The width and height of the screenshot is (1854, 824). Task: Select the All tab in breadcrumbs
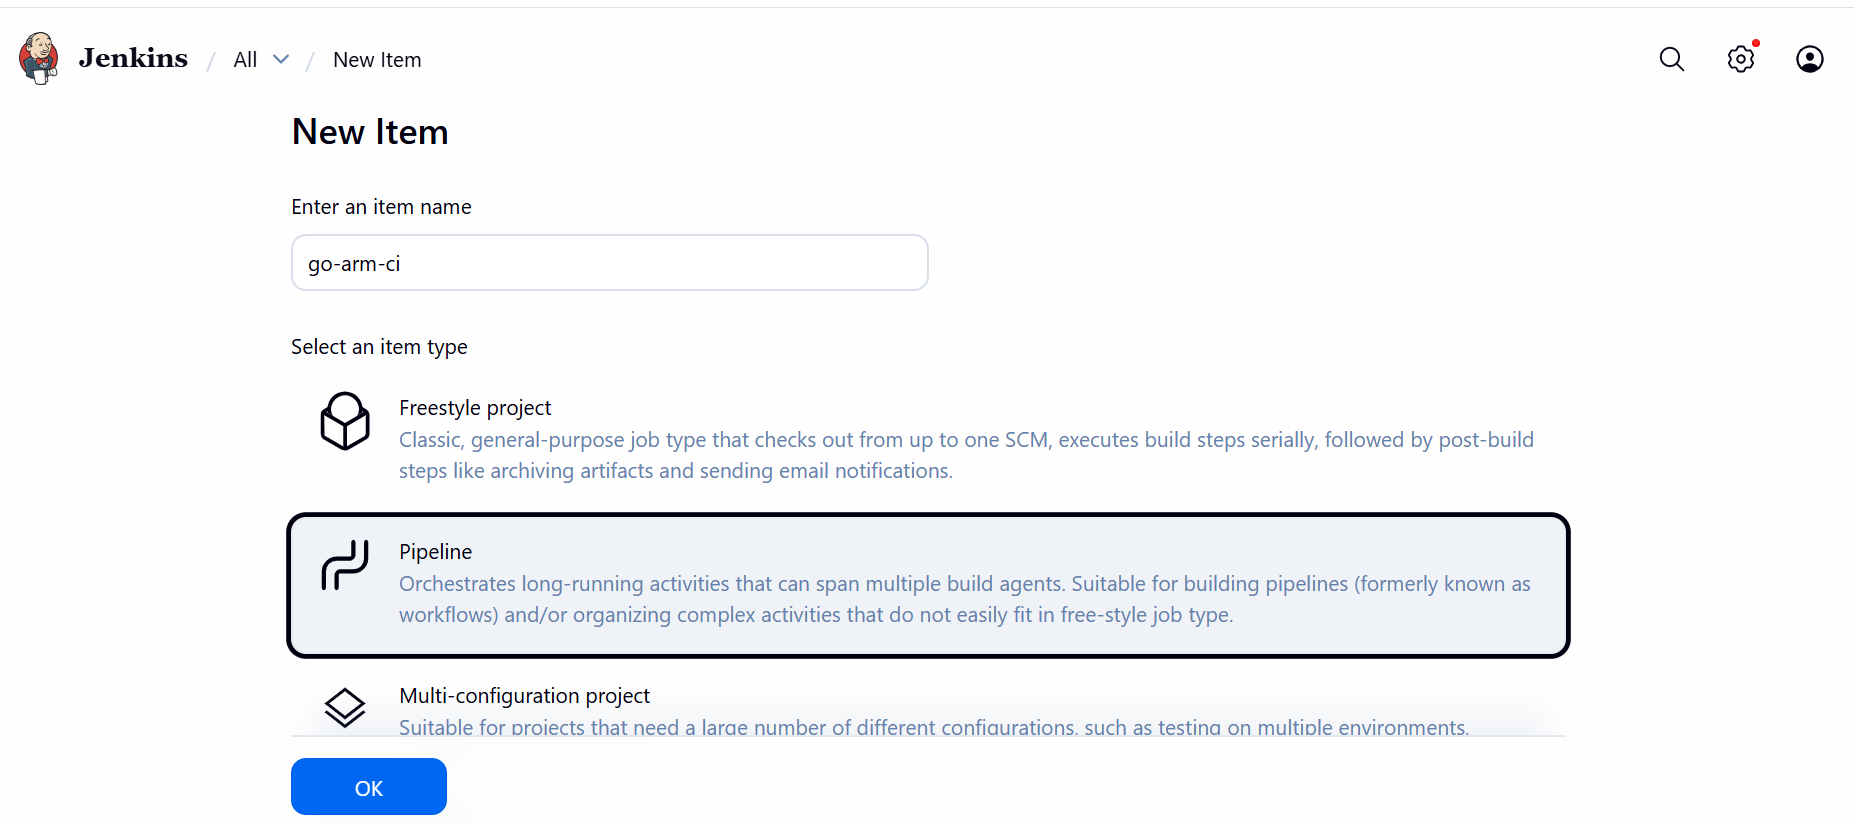click(244, 59)
